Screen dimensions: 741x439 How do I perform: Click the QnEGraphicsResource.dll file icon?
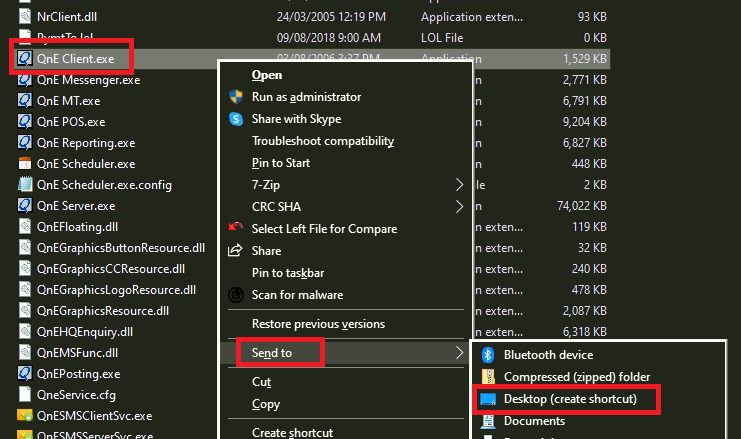25,310
